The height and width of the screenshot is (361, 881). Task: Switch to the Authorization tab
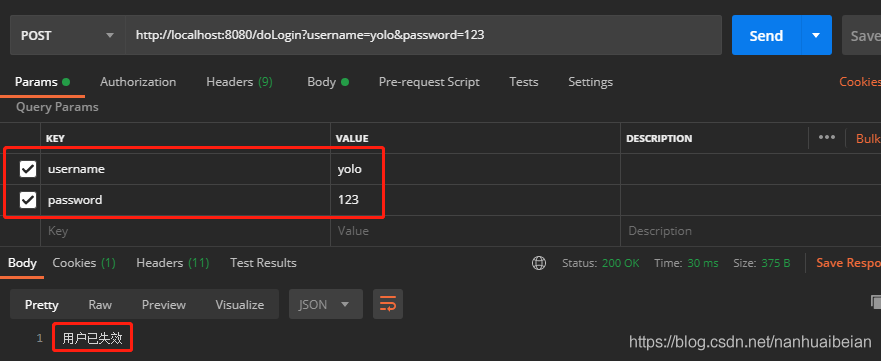[x=138, y=82]
